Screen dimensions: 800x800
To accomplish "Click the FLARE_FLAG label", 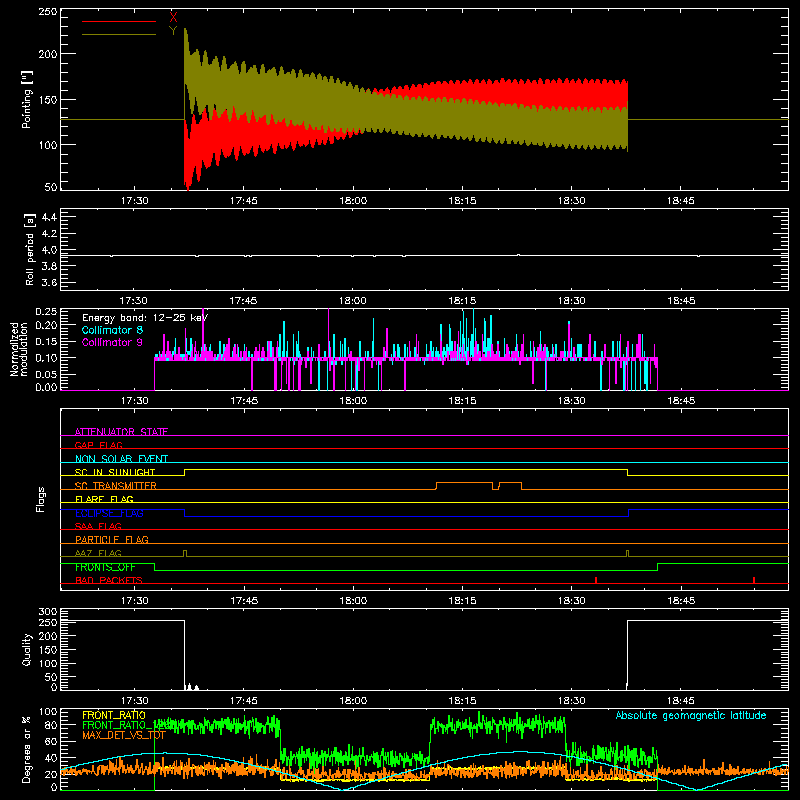I will tap(104, 499).
